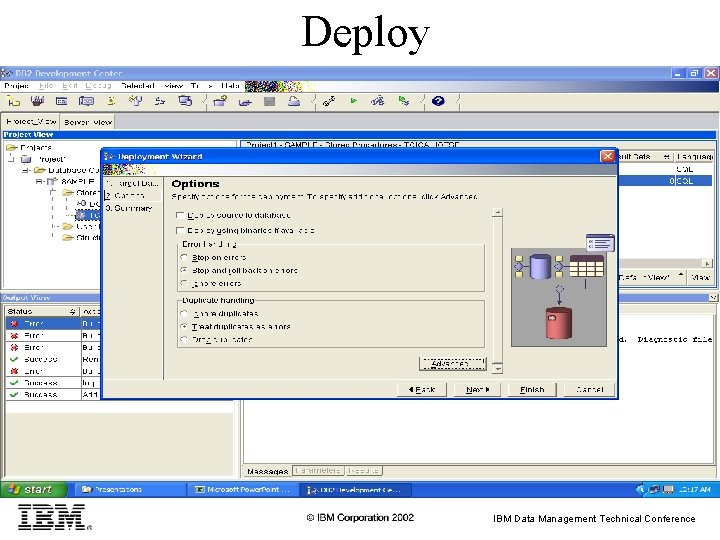The height and width of the screenshot is (540, 720).
Task: Switch to the Microsoft PowerPoint taskbar button
Action: [244, 489]
